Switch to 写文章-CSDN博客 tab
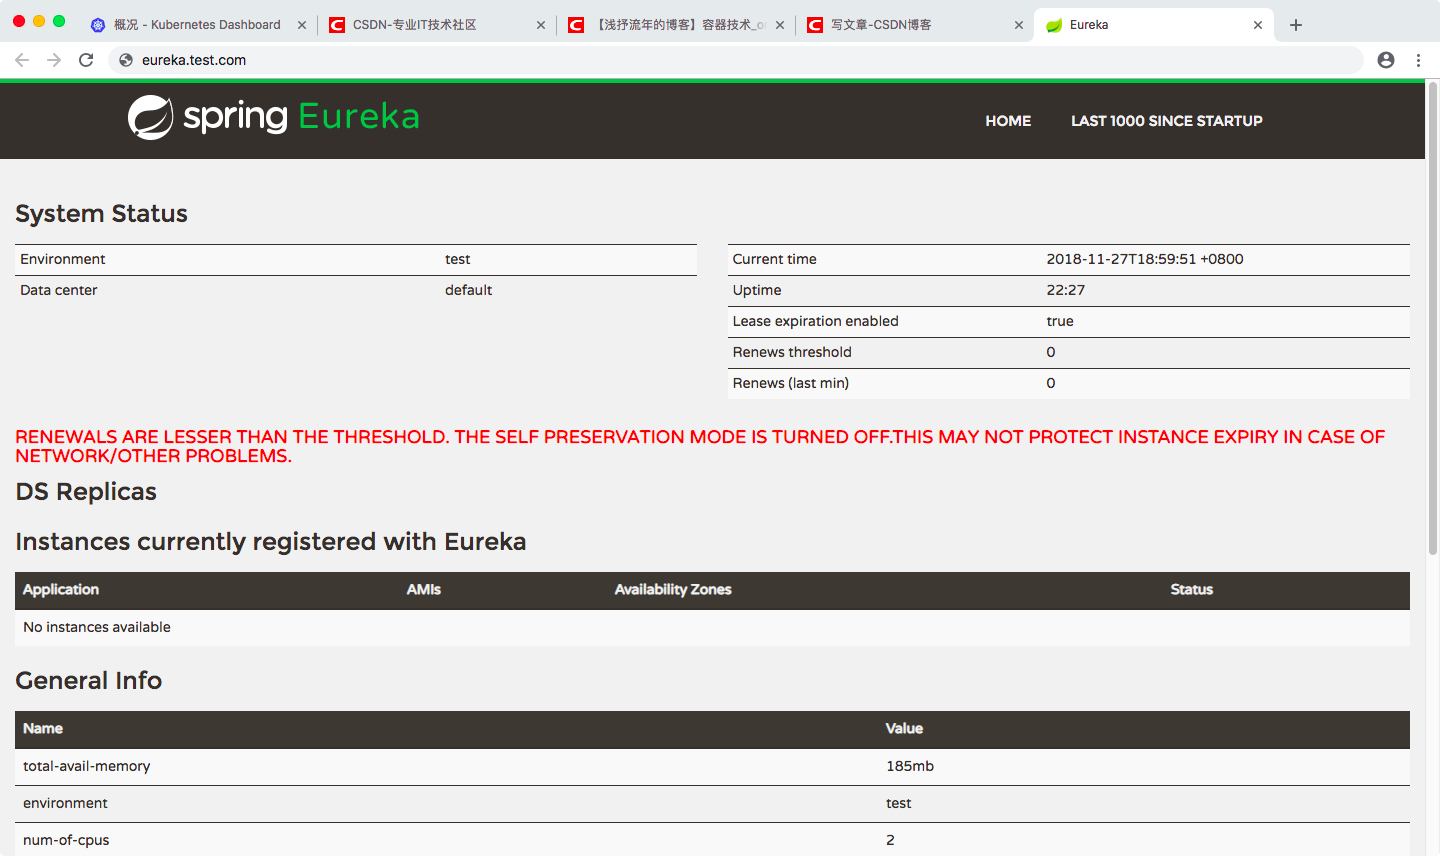This screenshot has width=1440, height=856. (914, 25)
